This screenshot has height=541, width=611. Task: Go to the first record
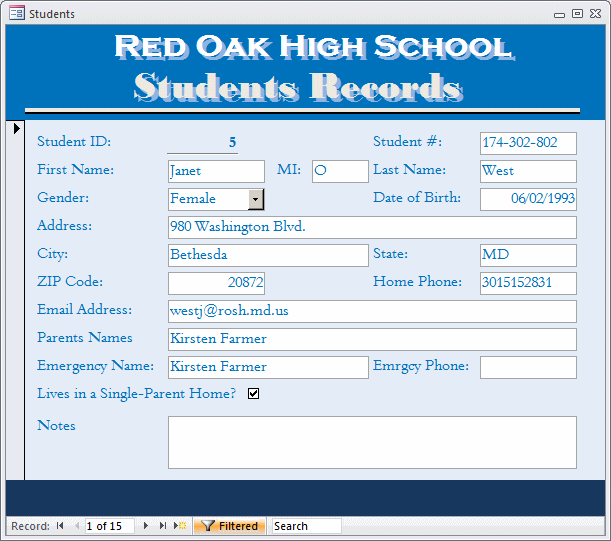(x=60, y=526)
